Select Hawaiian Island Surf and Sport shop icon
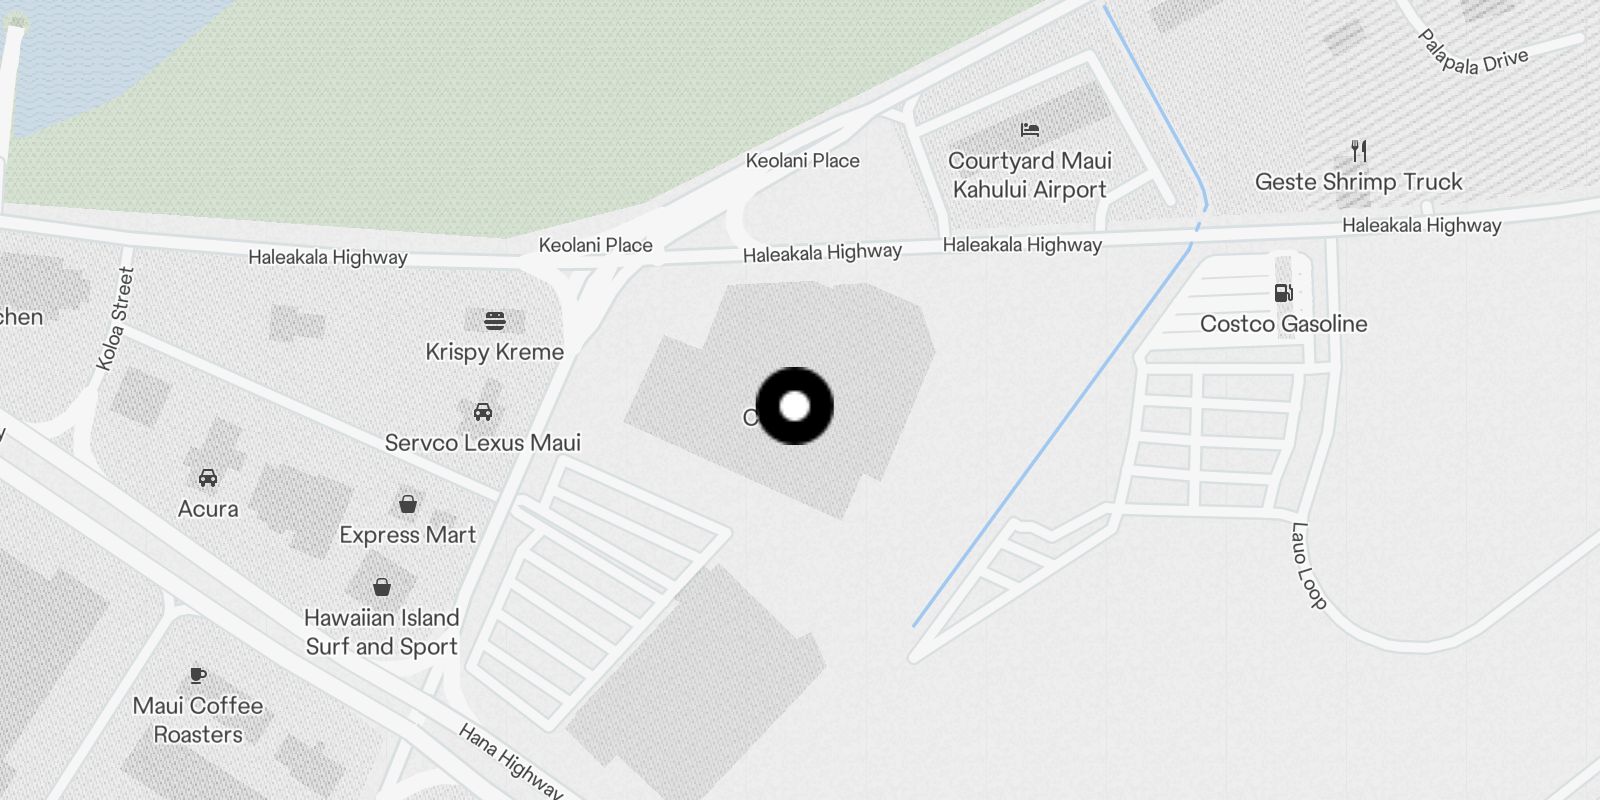Image resolution: width=1600 pixels, height=800 pixels. tap(382, 586)
